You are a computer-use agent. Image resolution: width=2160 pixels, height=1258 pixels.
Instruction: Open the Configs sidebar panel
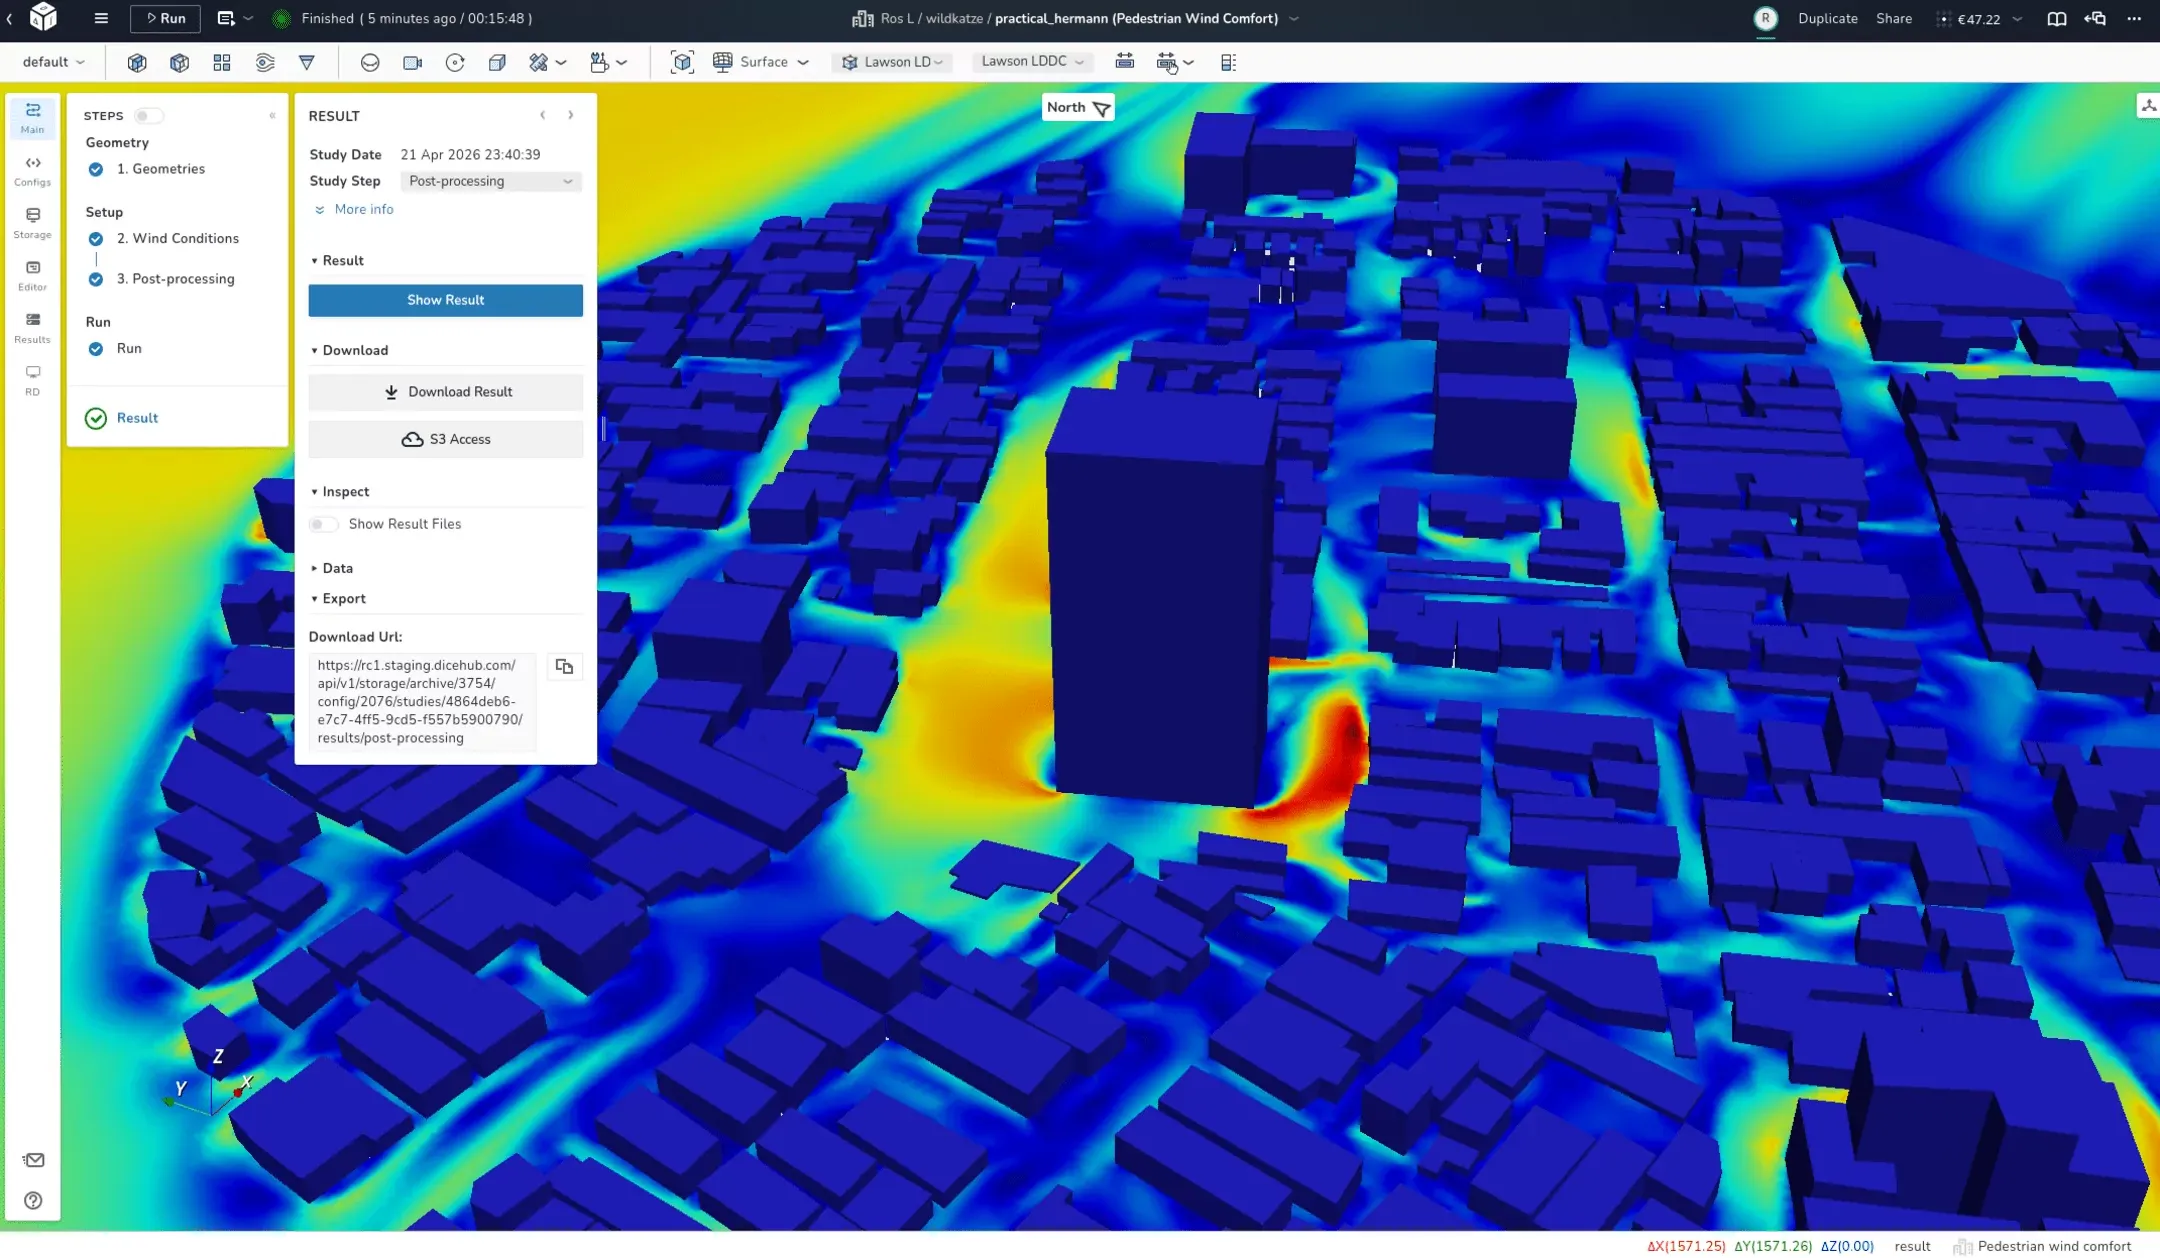pyautogui.click(x=32, y=170)
